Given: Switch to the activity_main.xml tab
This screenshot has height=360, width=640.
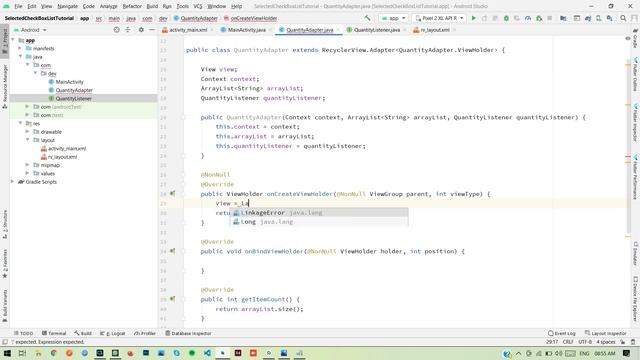Looking at the screenshot, I should click(x=188, y=30).
